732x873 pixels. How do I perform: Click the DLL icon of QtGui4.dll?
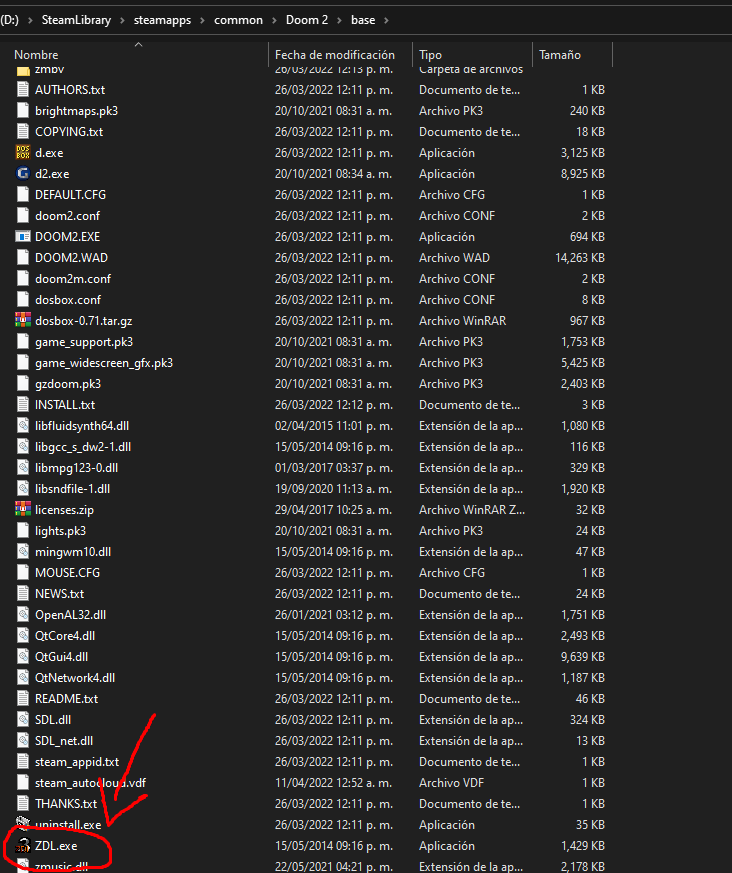(23, 657)
